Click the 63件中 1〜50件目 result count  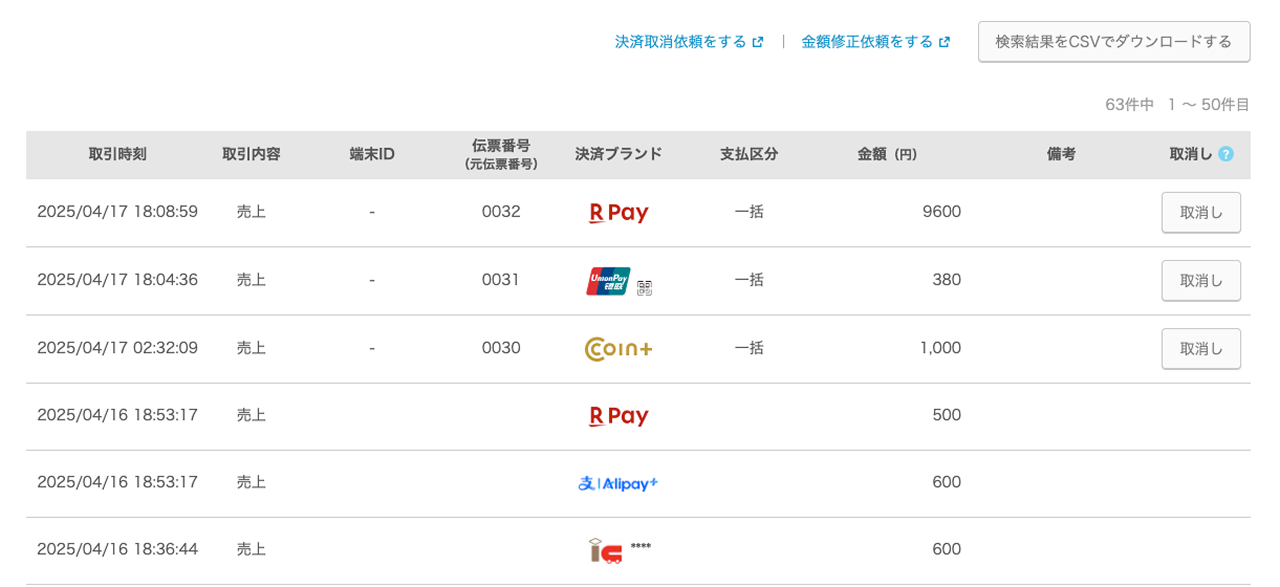[1177, 104]
